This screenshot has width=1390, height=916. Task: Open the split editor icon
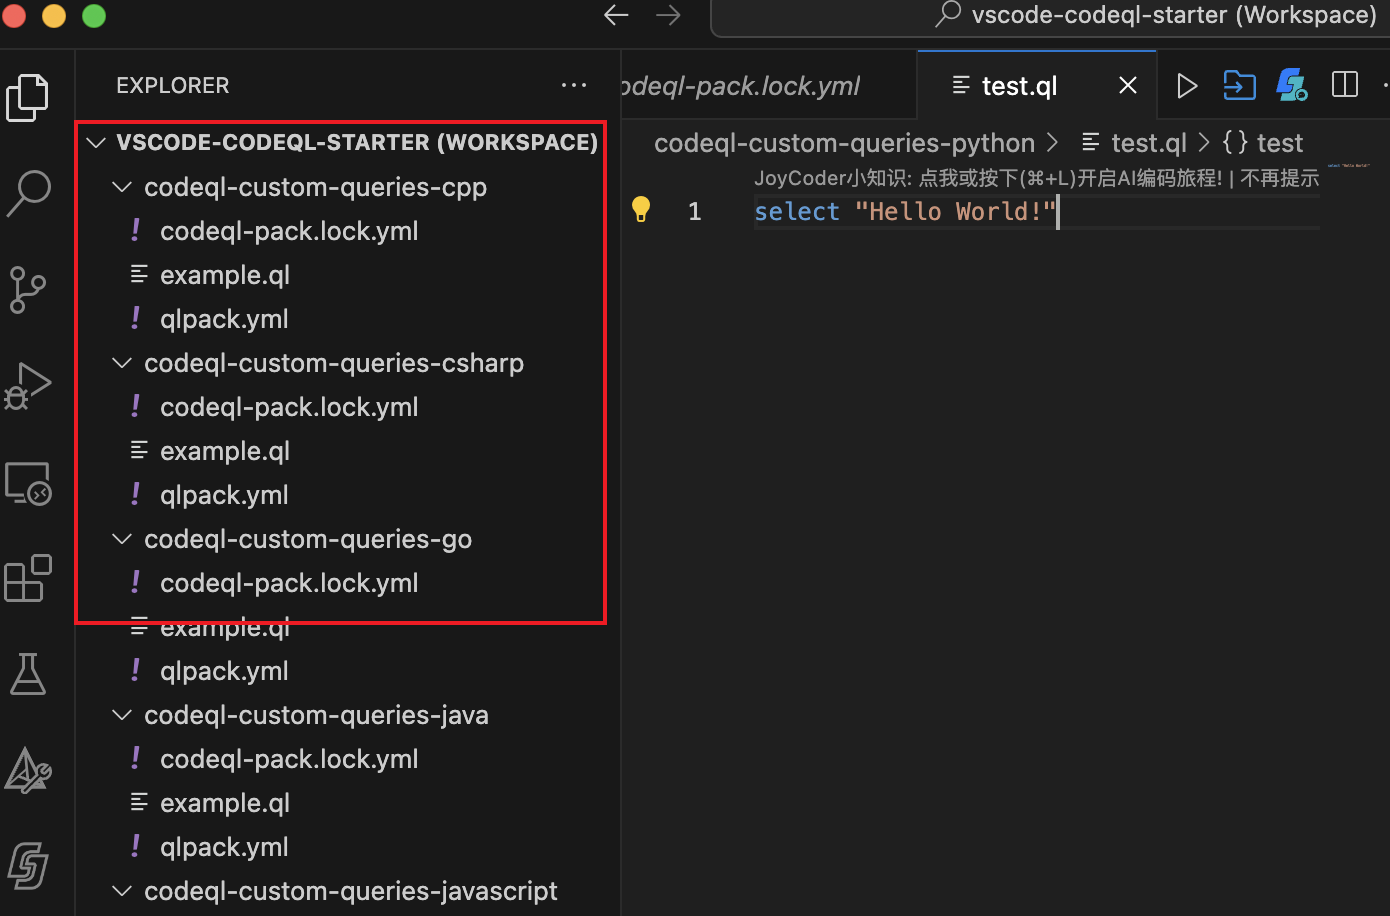pos(1345,85)
